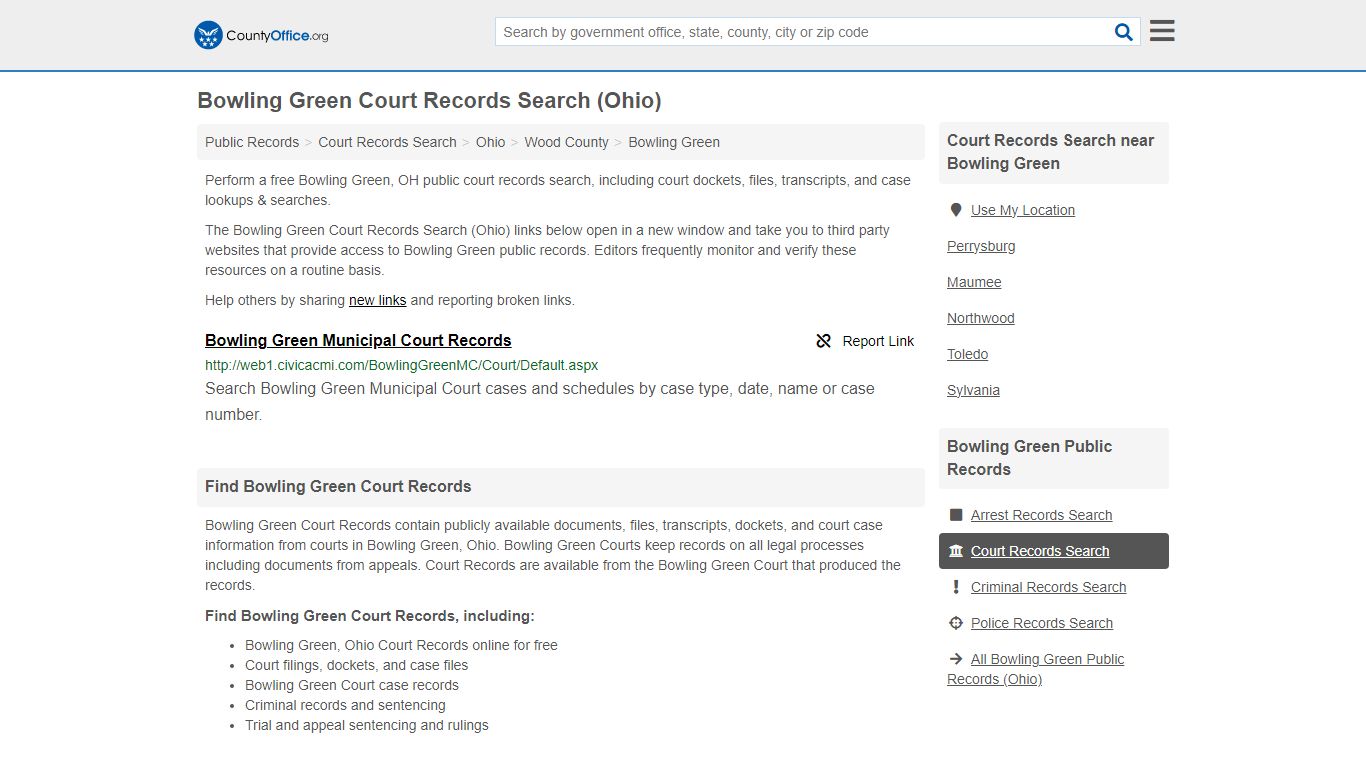Open All Bowling Green Public Records (Ohio)

pyautogui.click(x=1036, y=669)
